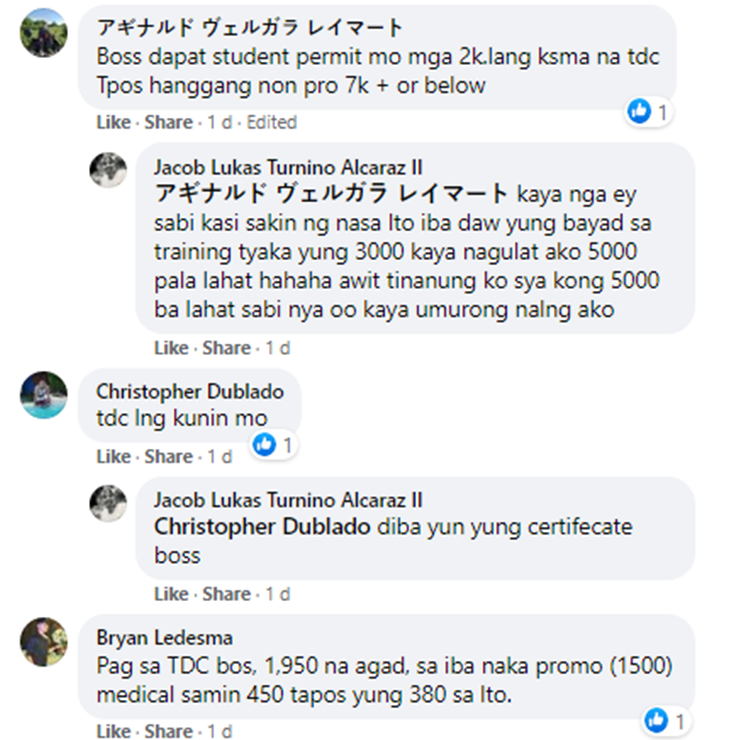Share the student permit comment

(169, 122)
